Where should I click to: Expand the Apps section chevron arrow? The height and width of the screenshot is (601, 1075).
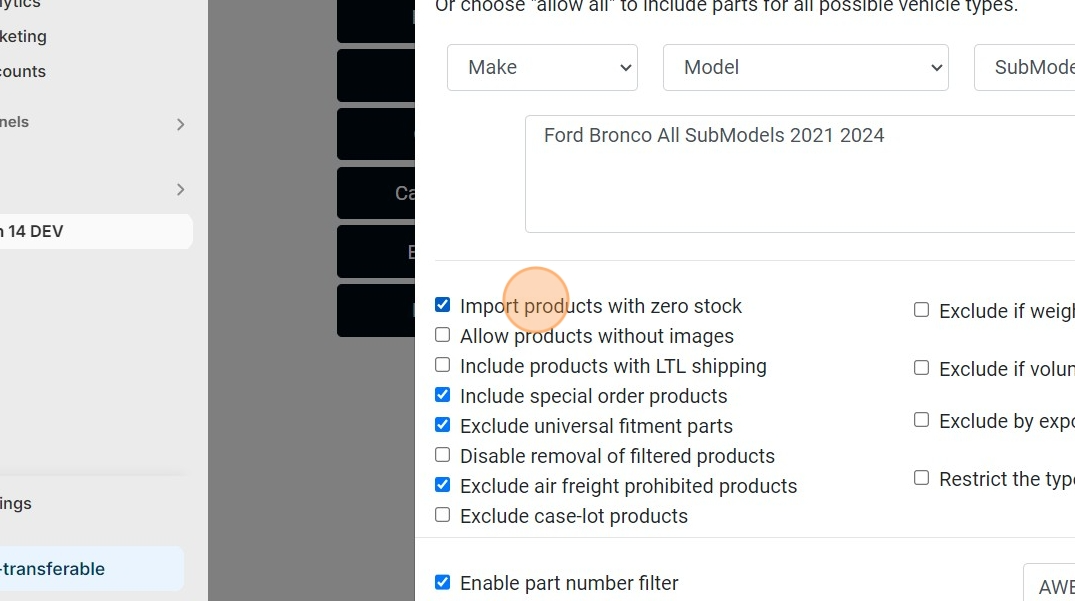180,189
